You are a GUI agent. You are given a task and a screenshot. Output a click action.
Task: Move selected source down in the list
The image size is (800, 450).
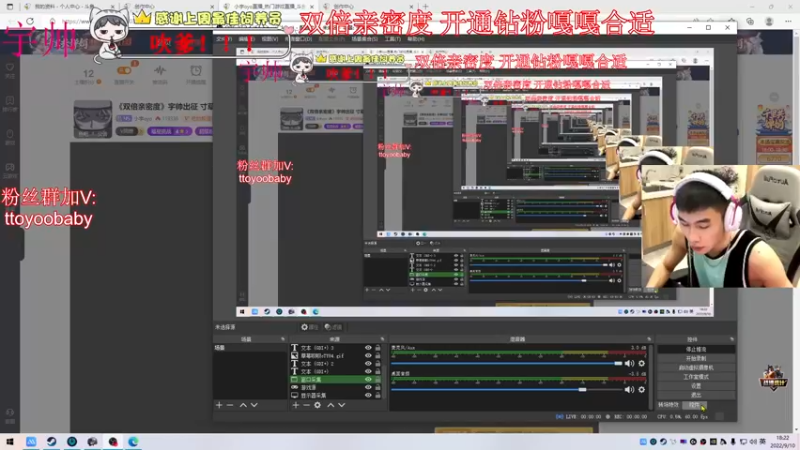[341, 405]
